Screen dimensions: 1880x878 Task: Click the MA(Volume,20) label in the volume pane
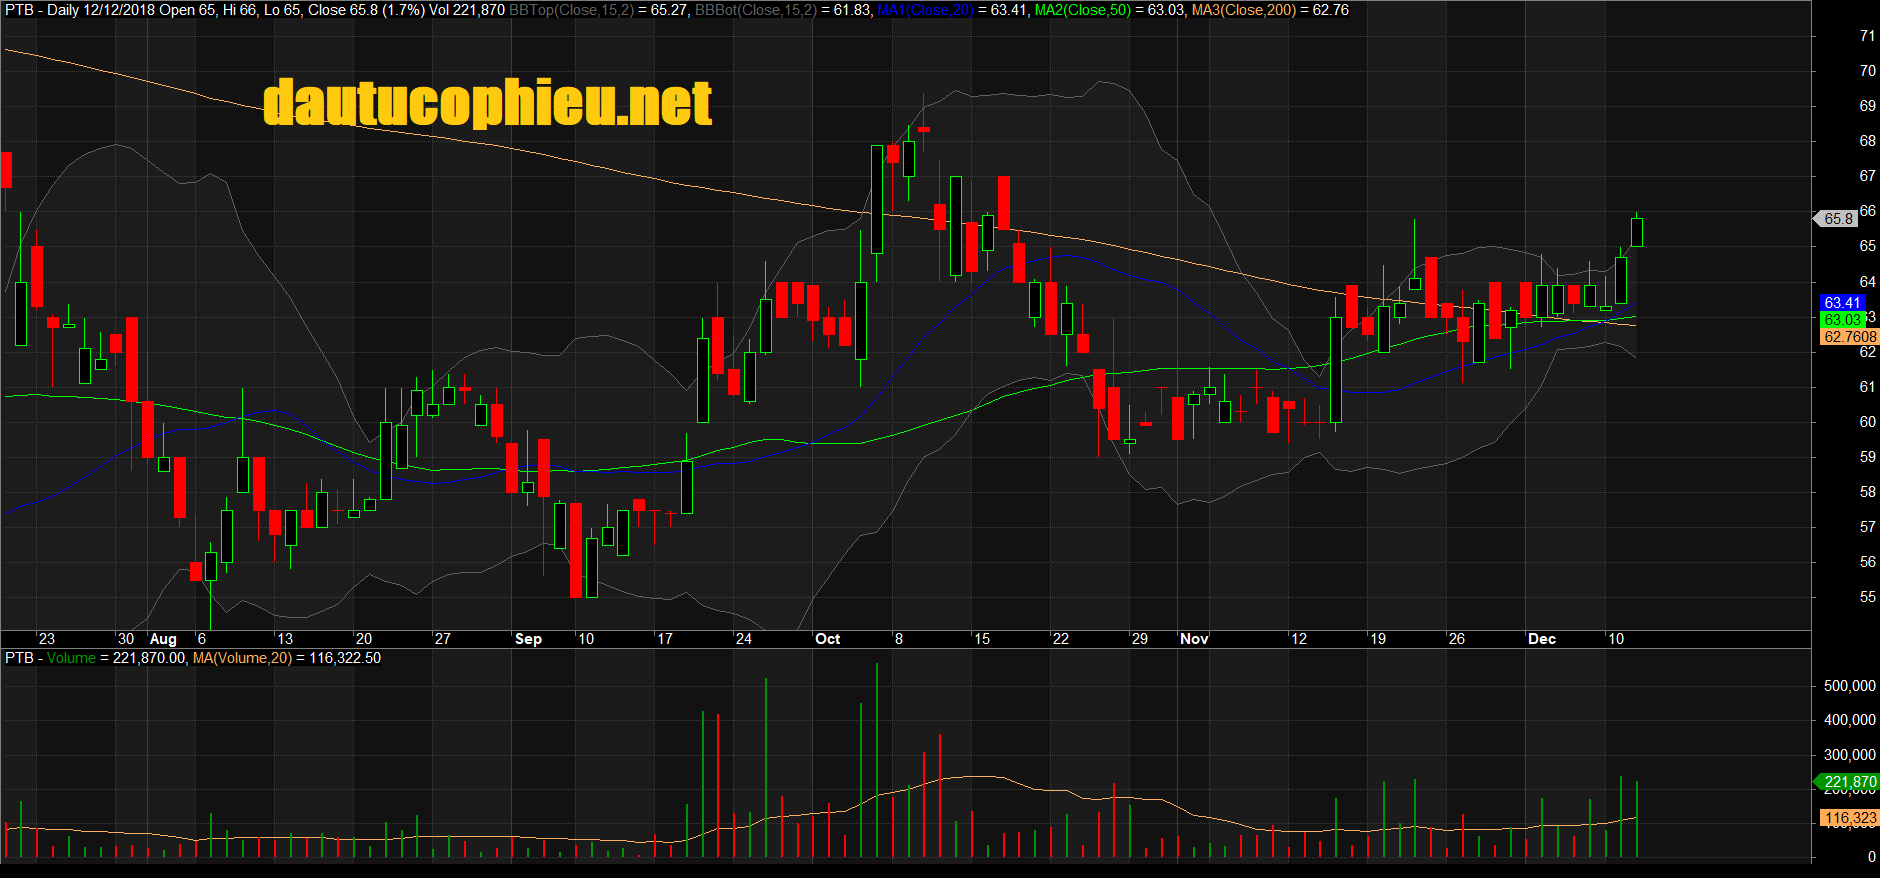pyautogui.click(x=242, y=658)
